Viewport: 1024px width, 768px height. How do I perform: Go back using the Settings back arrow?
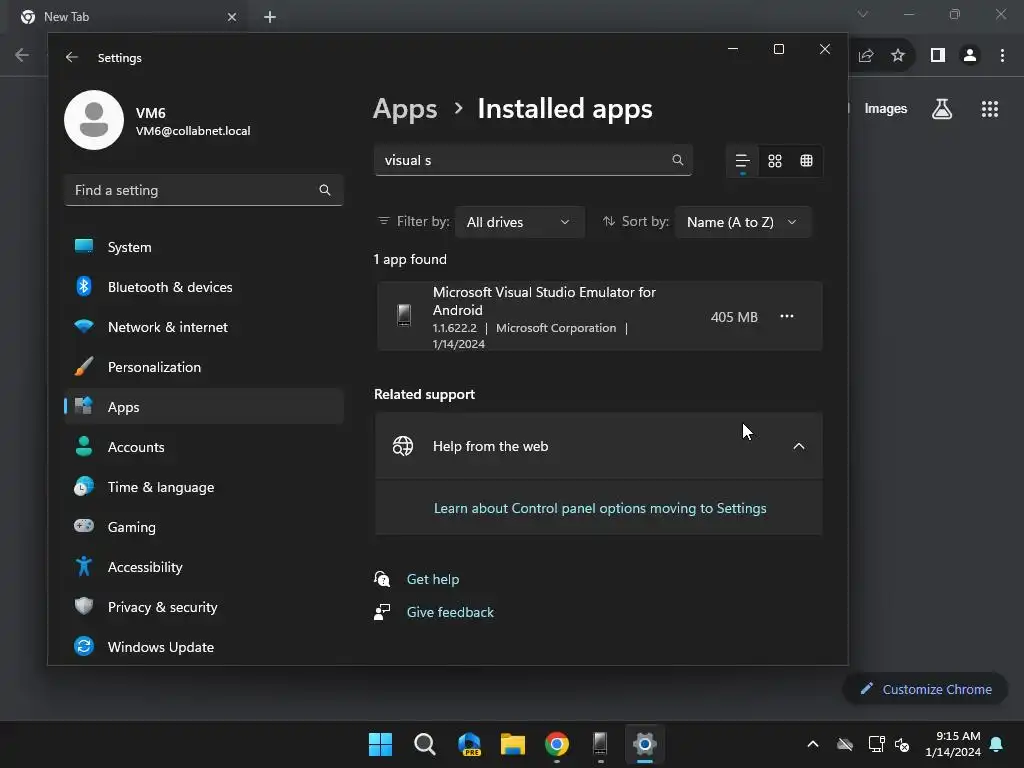72,57
